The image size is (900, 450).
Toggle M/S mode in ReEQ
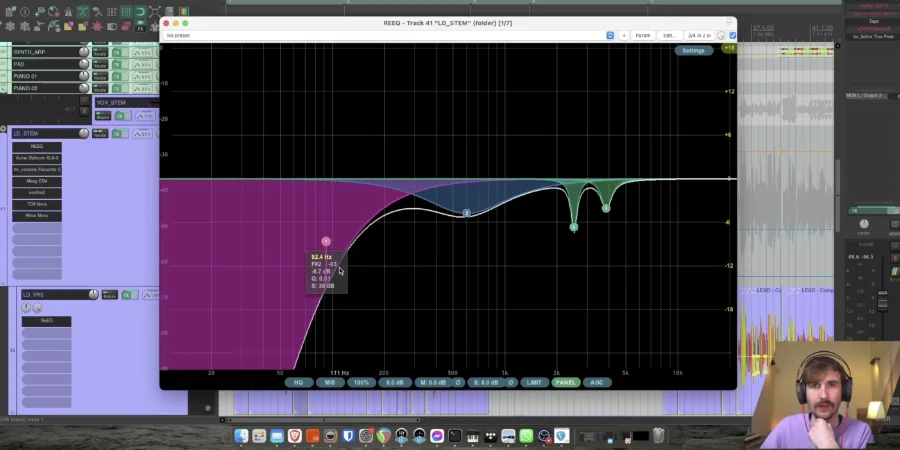click(330, 382)
